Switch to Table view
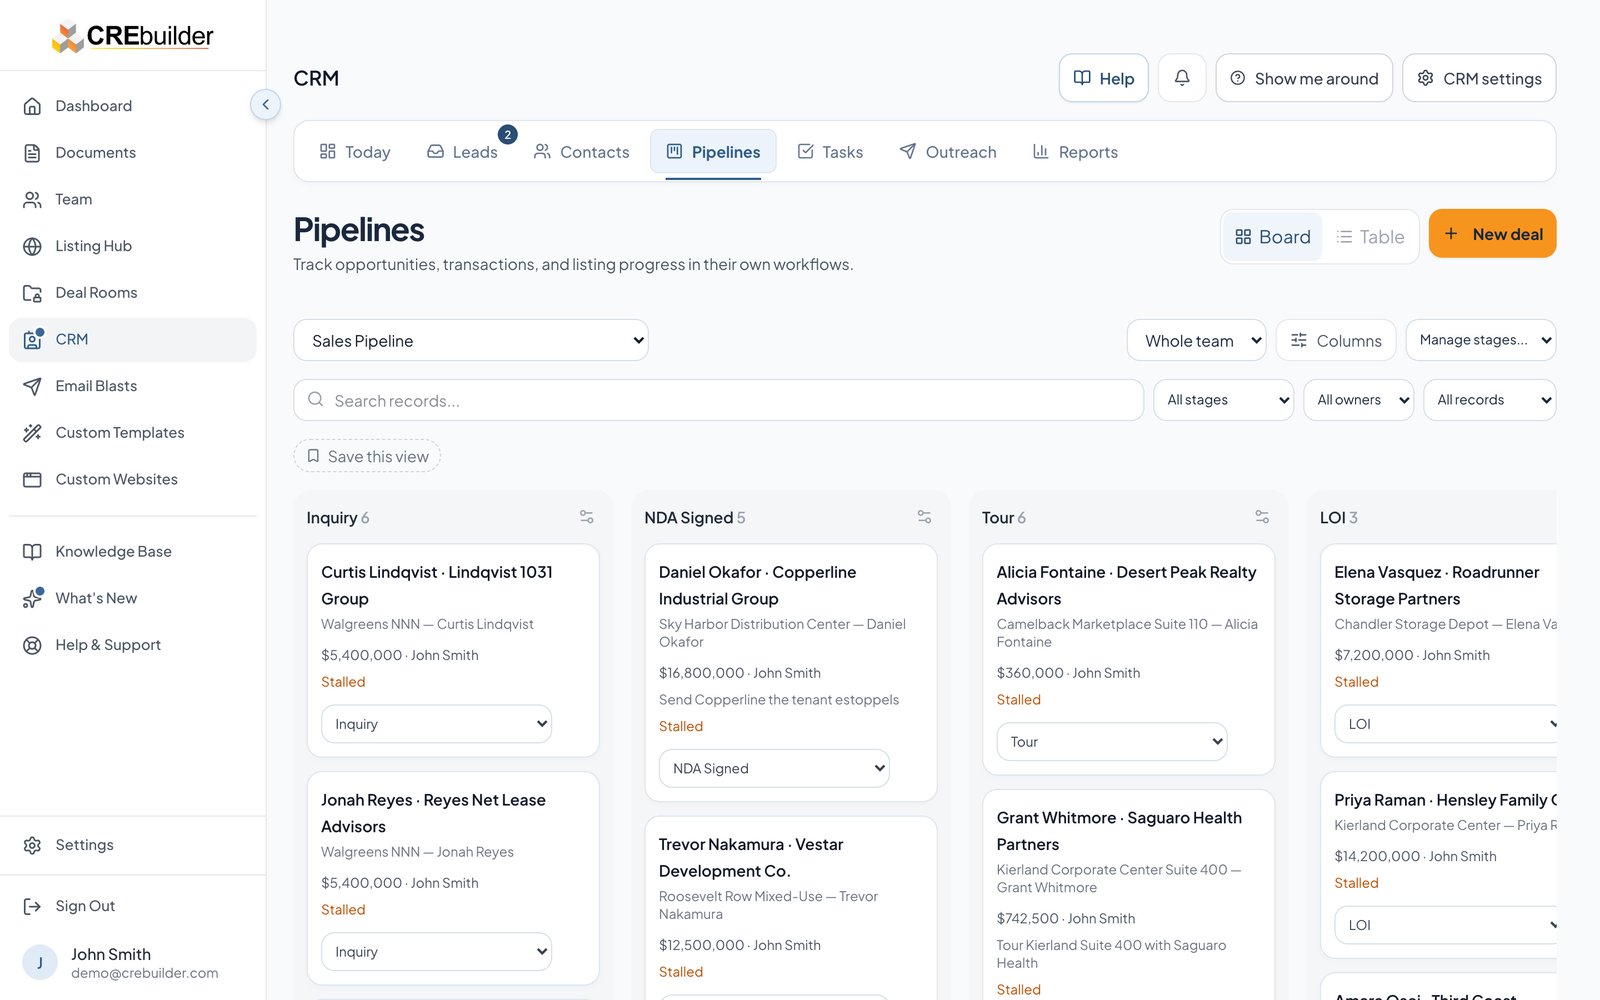The height and width of the screenshot is (1000, 1600). [1370, 237]
